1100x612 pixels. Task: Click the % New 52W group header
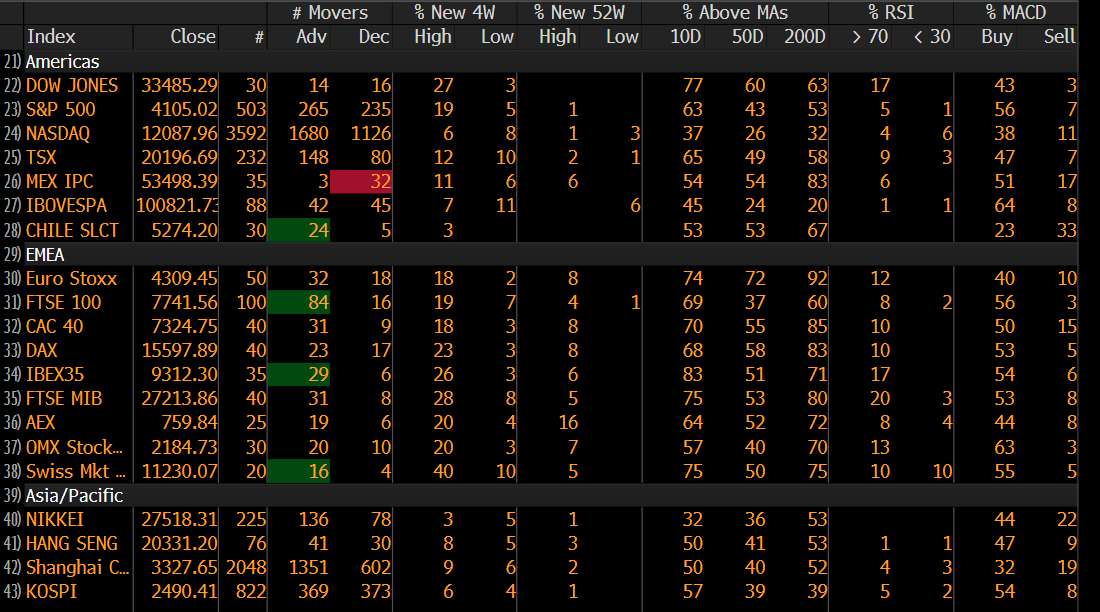click(579, 13)
